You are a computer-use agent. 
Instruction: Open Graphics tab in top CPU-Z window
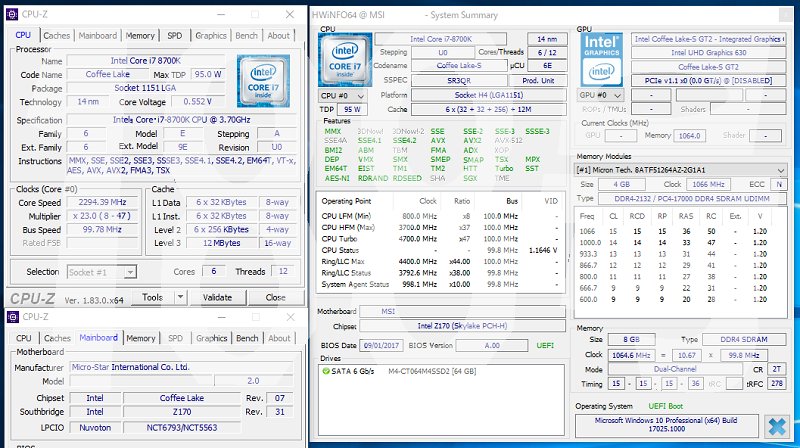tap(211, 35)
